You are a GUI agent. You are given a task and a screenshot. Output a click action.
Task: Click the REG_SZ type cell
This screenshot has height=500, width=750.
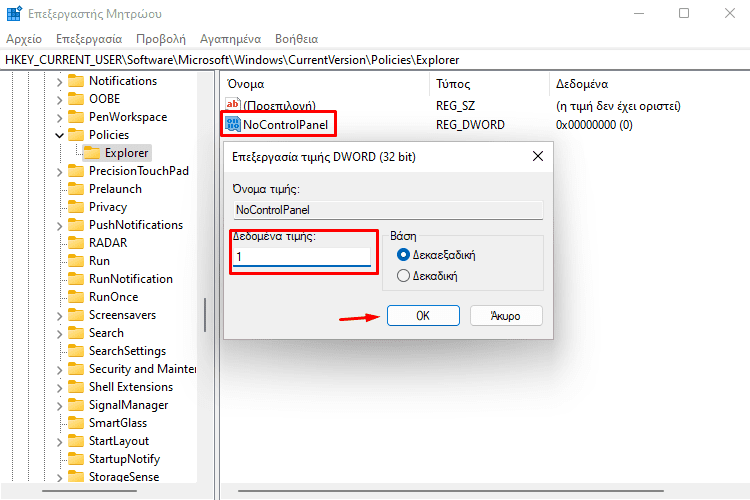pos(455,106)
